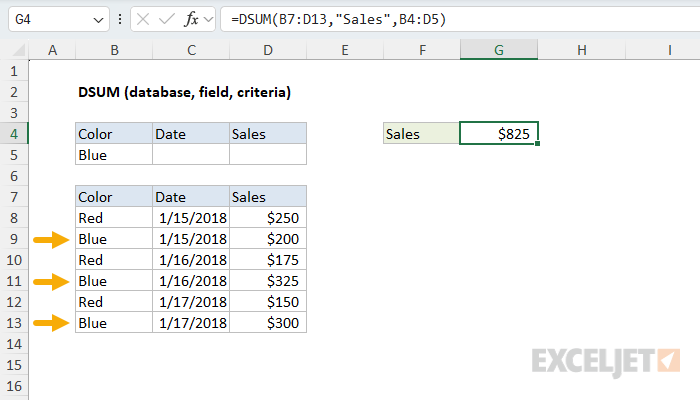Select column G header
This screenshot has height=400, width=700.
[499, 50]
